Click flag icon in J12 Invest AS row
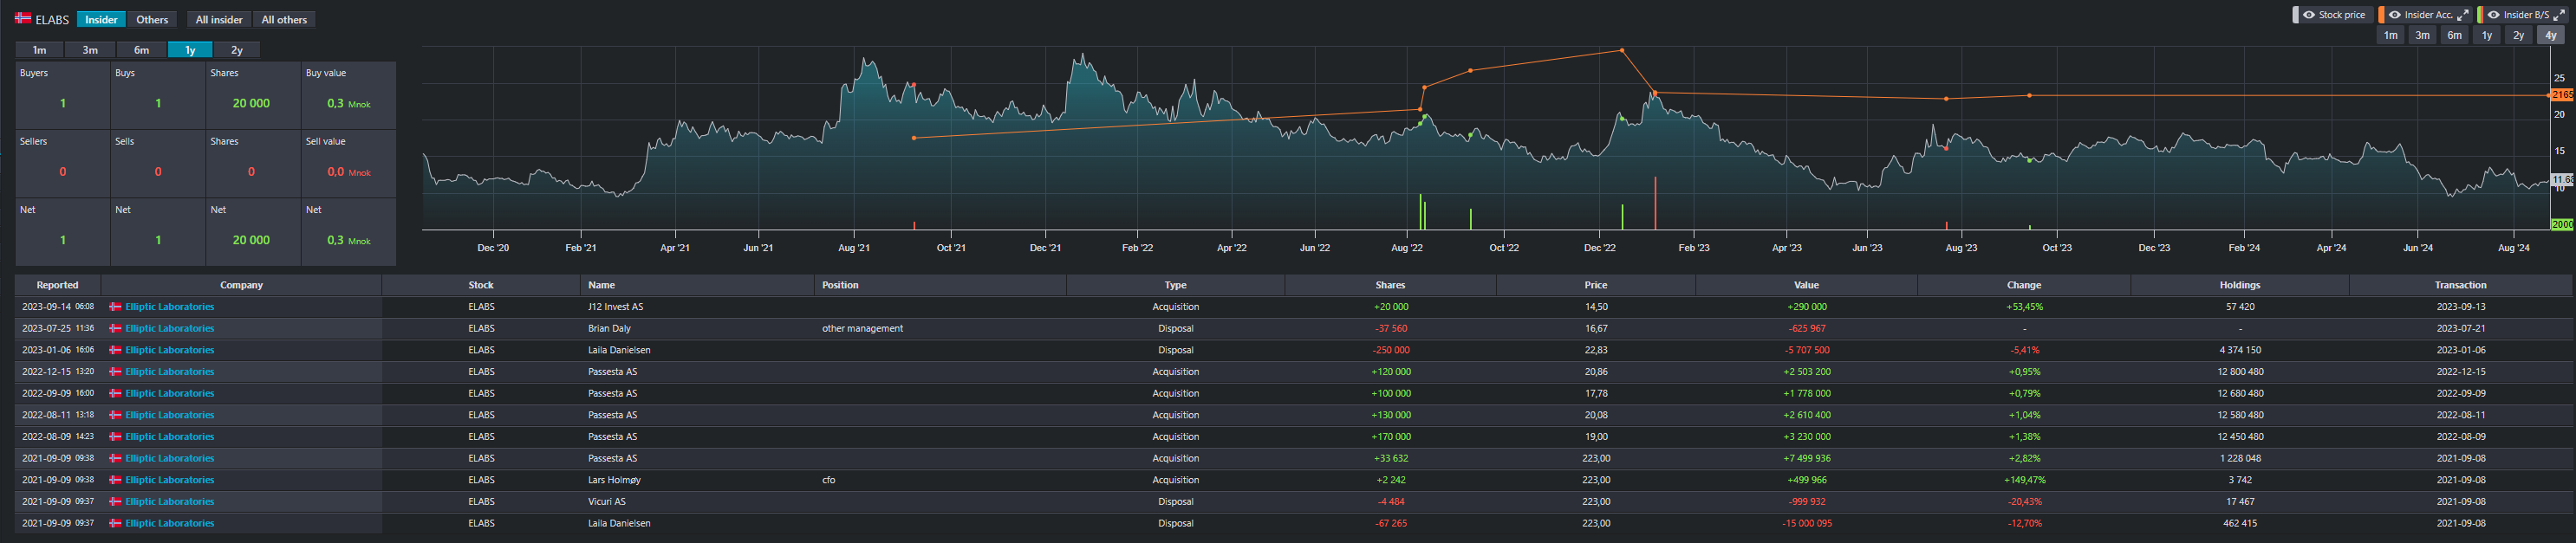 (x=115, y=307)
